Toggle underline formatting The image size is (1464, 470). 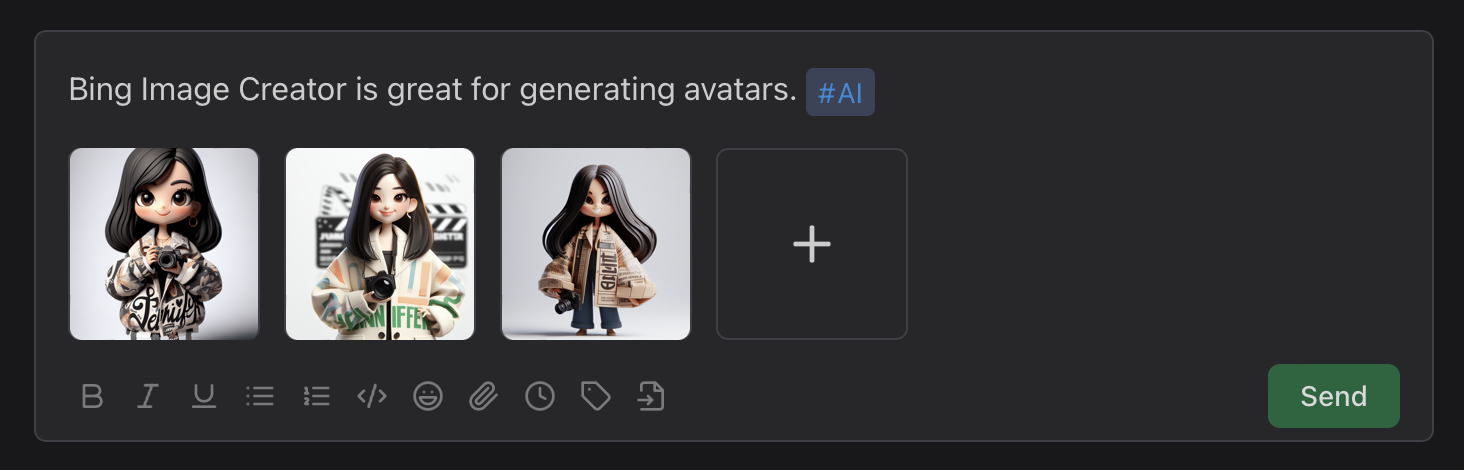[204, 397]
